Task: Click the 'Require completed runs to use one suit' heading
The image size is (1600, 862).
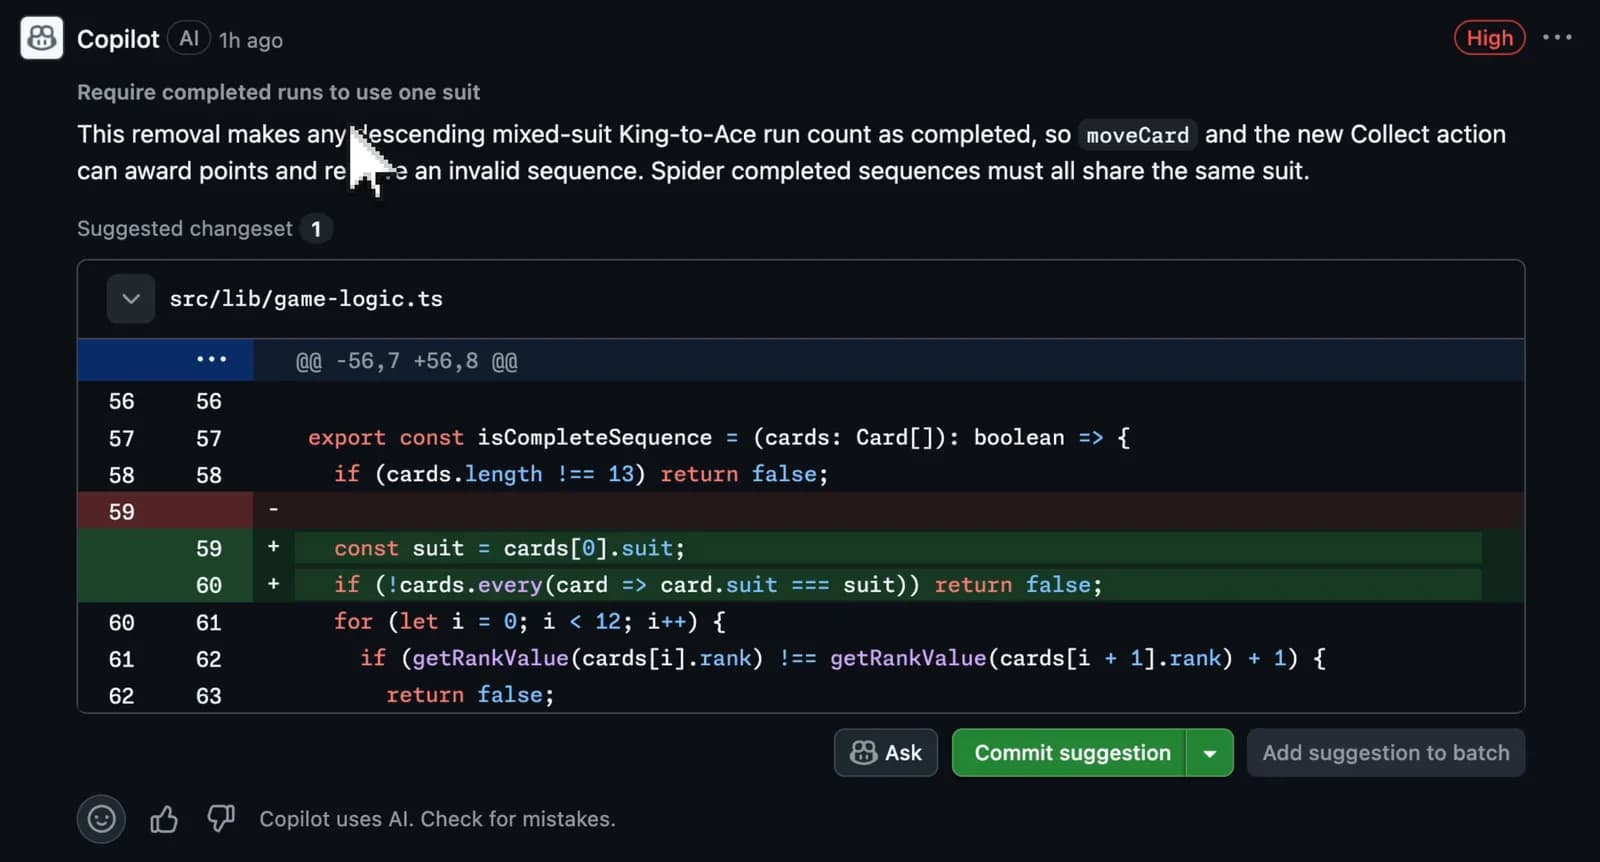Action: [278, 92]
